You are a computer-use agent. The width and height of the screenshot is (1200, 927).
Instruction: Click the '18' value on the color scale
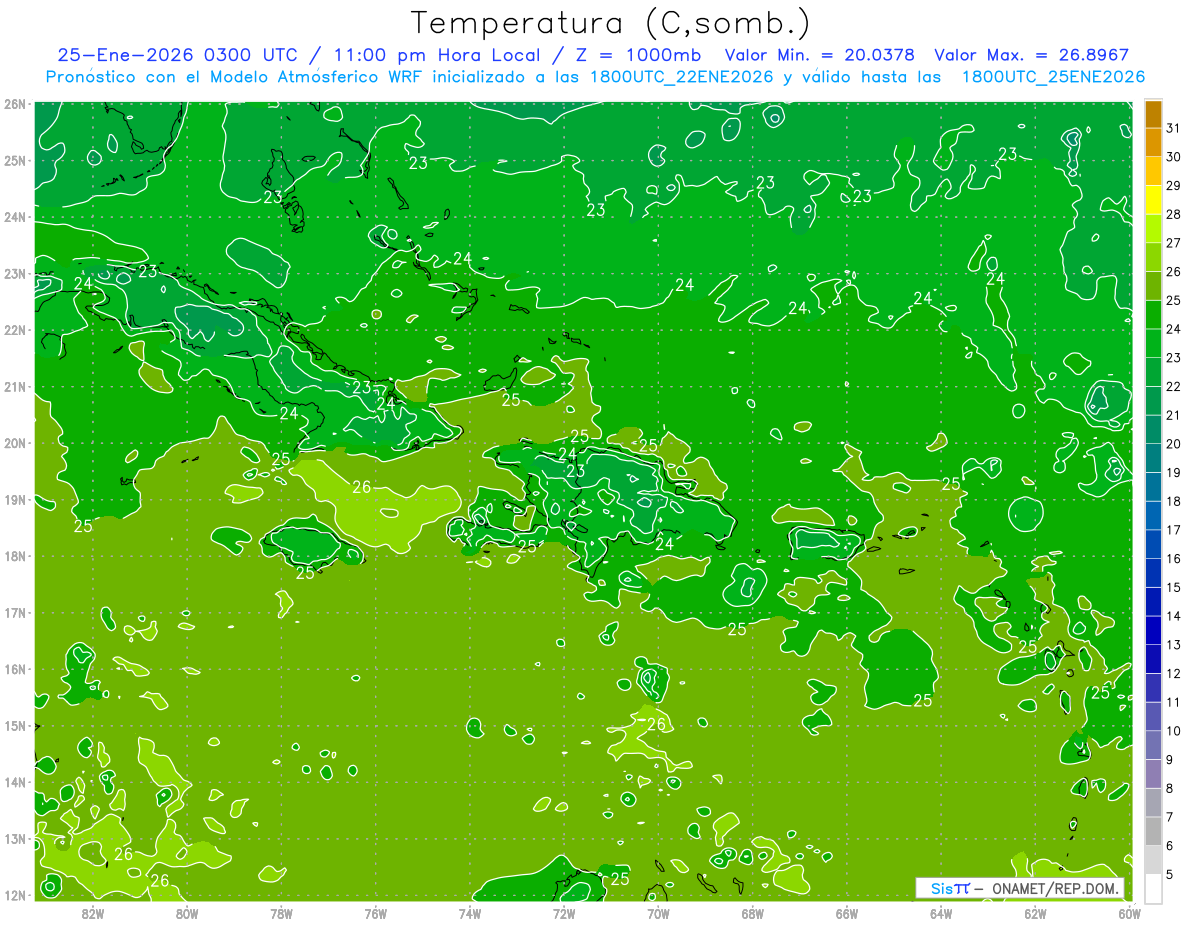point(1173,501)
